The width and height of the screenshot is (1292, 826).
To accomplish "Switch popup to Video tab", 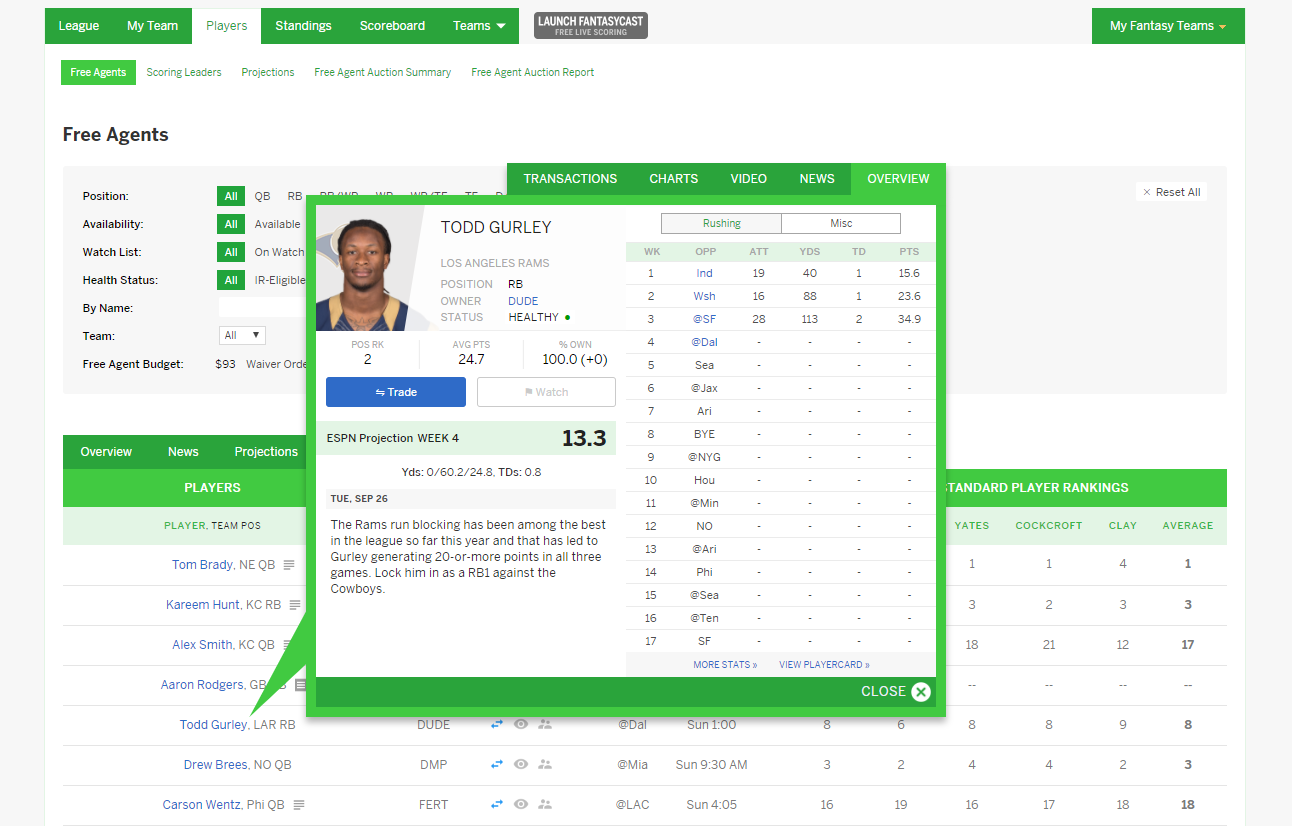I will [x=749, y=179].
